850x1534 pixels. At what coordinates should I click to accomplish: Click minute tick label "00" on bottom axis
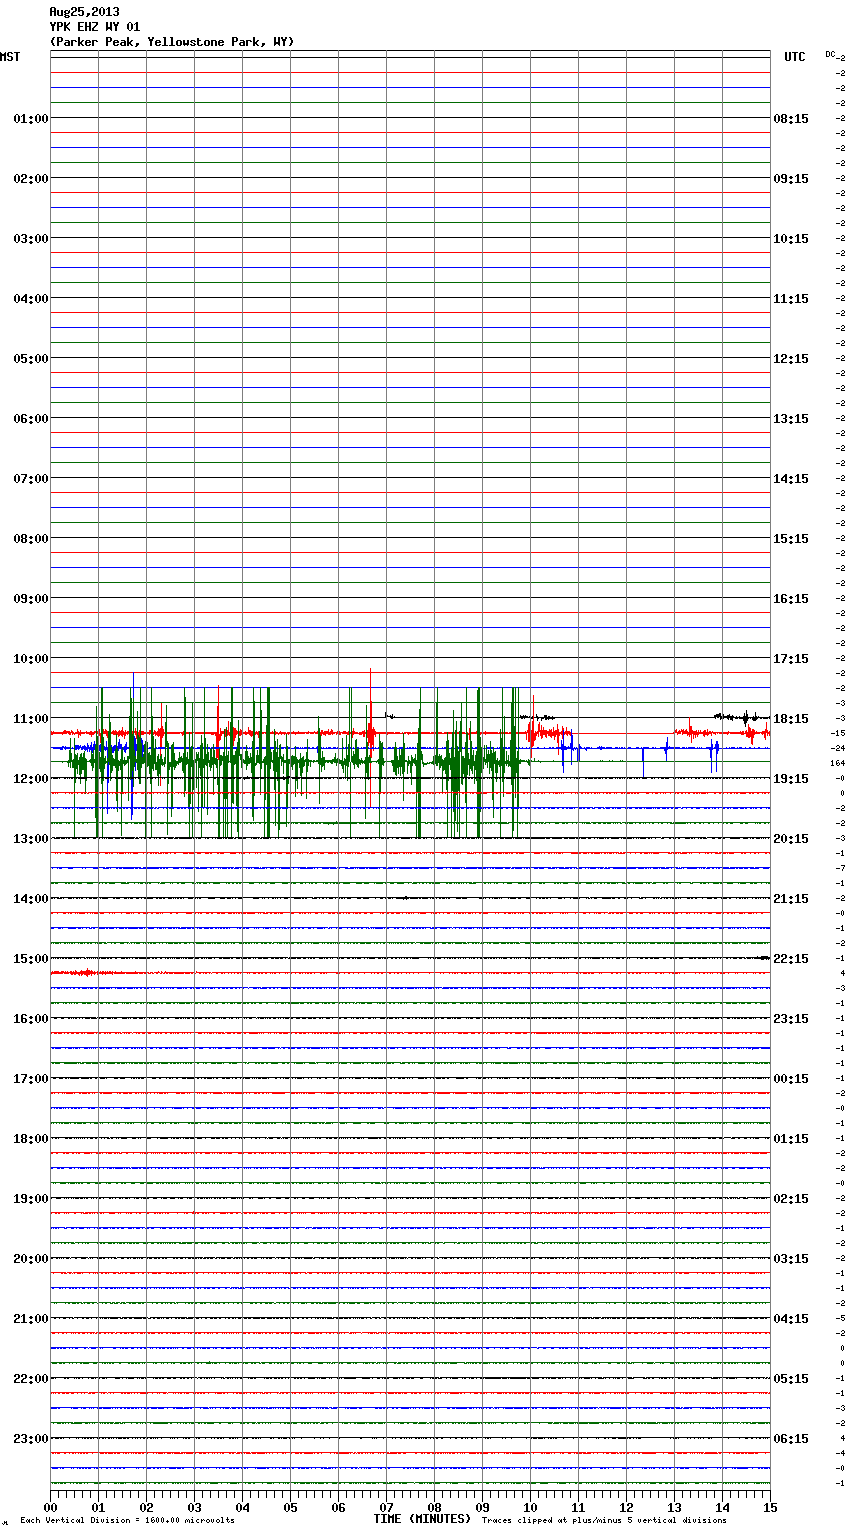point(50,1507)
